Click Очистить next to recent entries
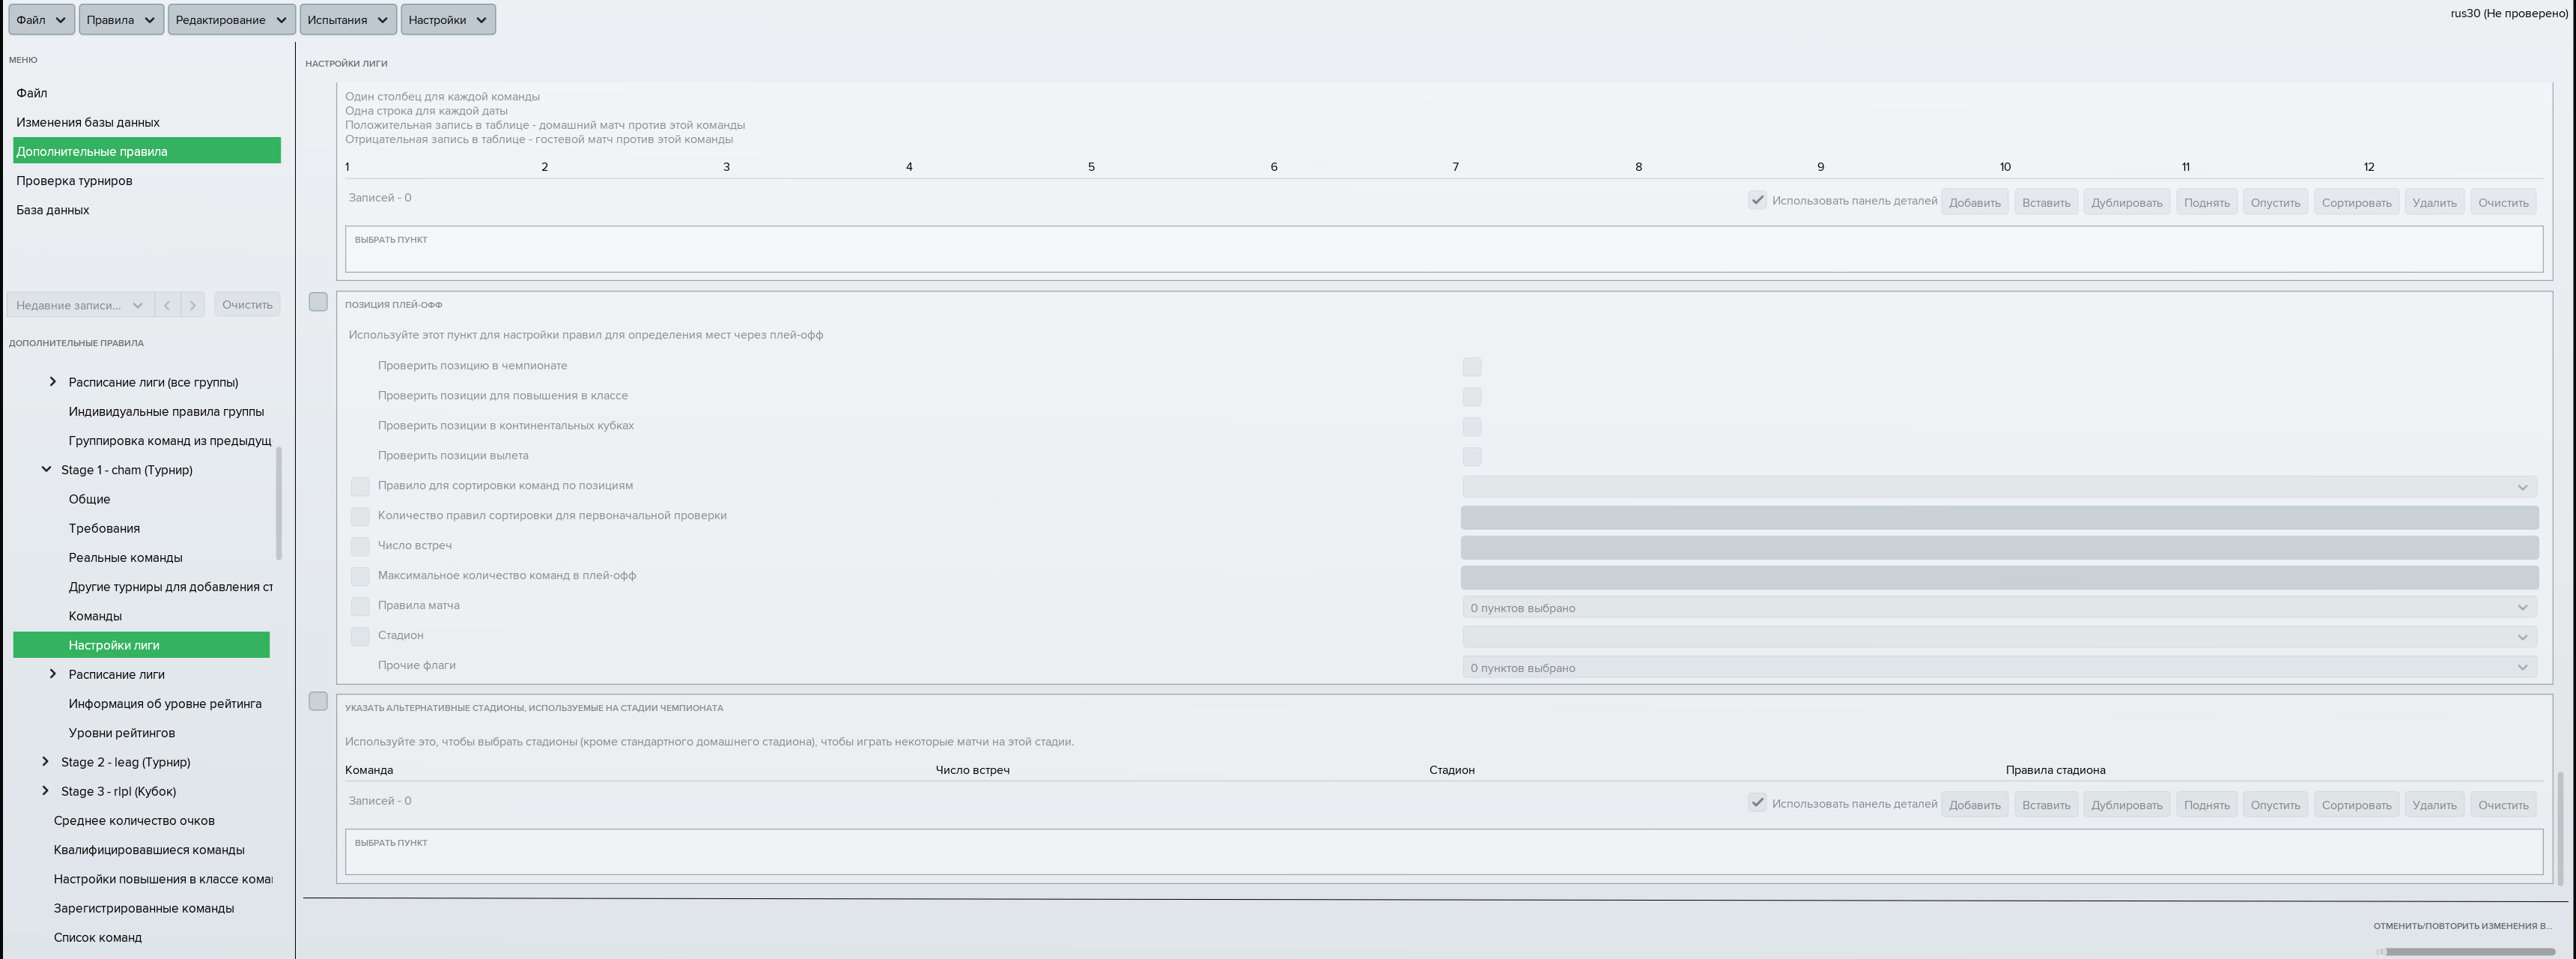The image size is (2576, 959). coord(247,305)
